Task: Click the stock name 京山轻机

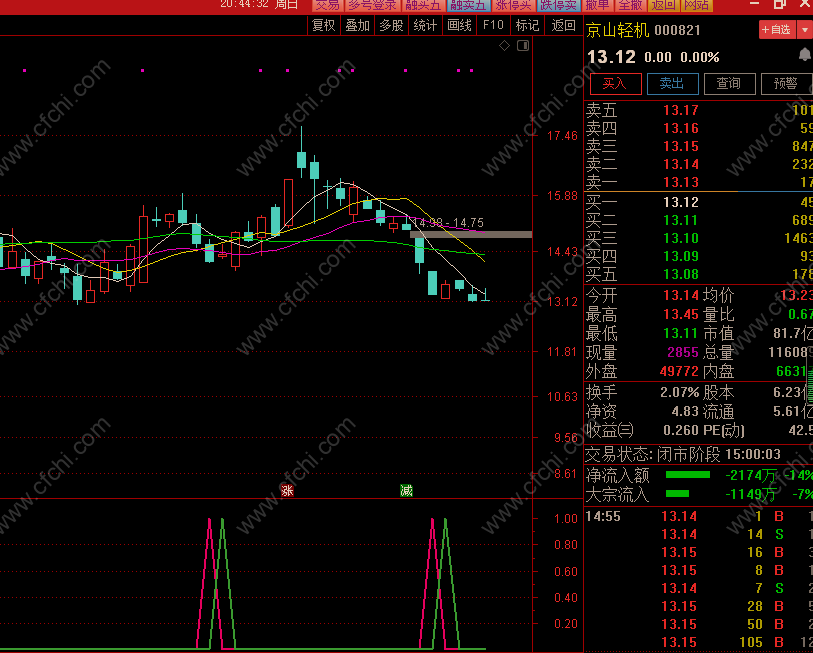Action: (x=618, y=31)
